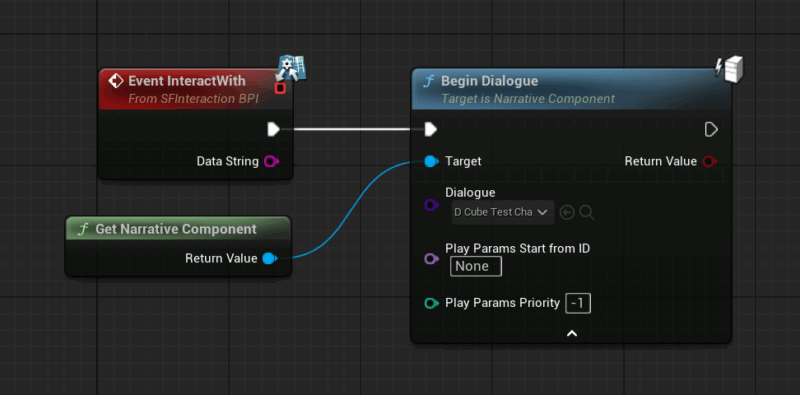Image resolution: width=800 pixels, height=395 pixels.
Task: Open the D Cube Test Cha dialogue dropdown
Action: 503,212
